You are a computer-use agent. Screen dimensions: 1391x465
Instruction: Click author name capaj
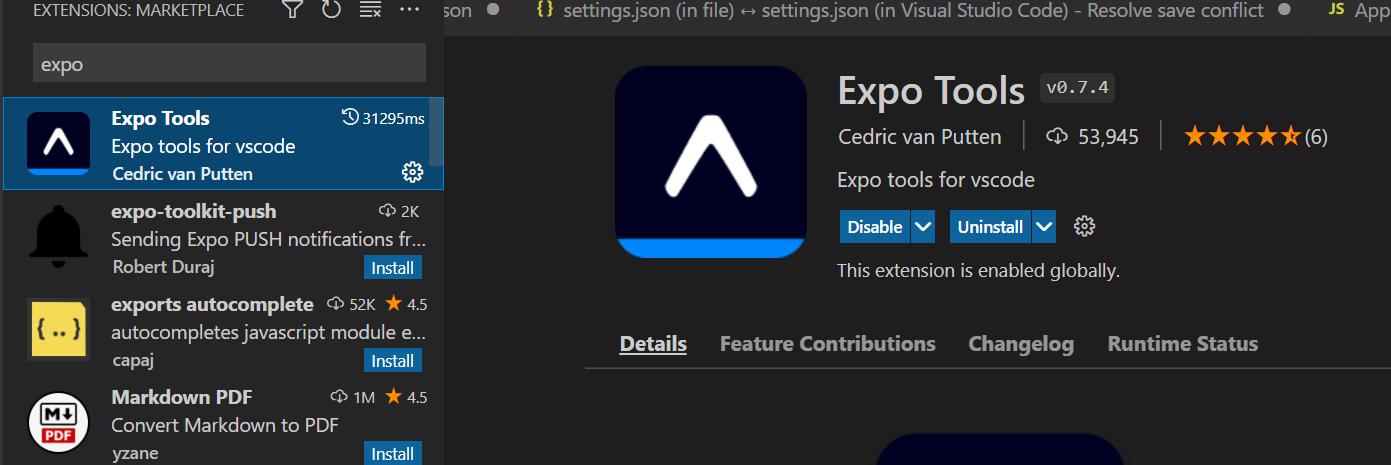132,360
